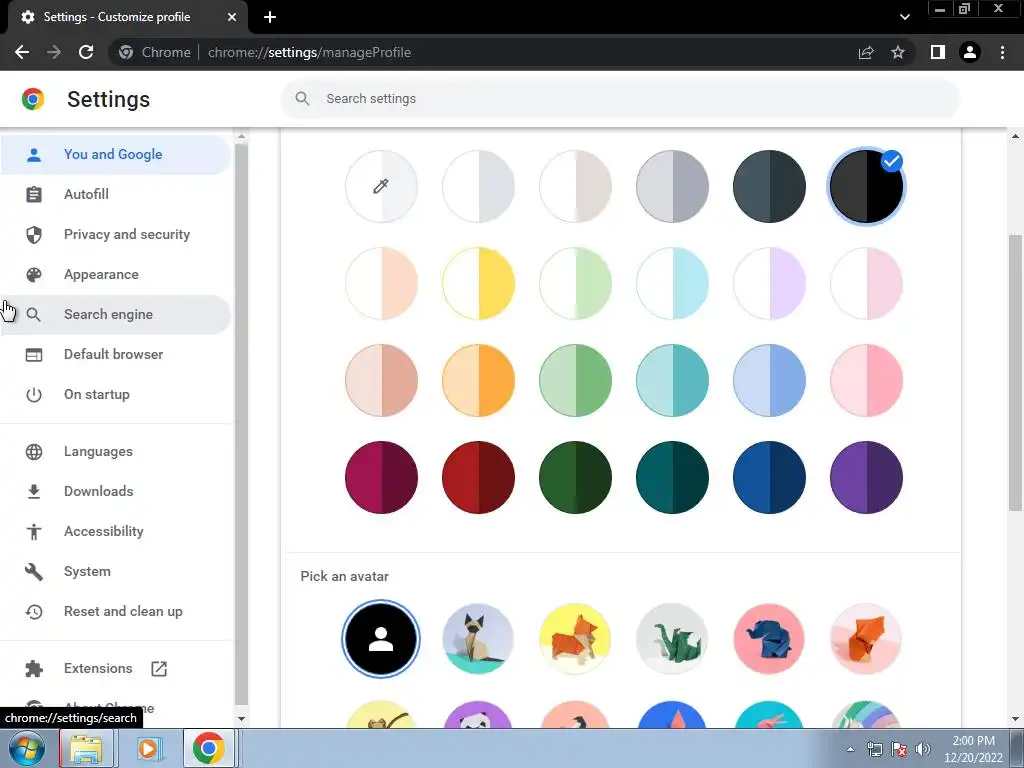Open Action Center flag icon in tray
This screenshot has height=768, width=1024.
tap(899, 749)
